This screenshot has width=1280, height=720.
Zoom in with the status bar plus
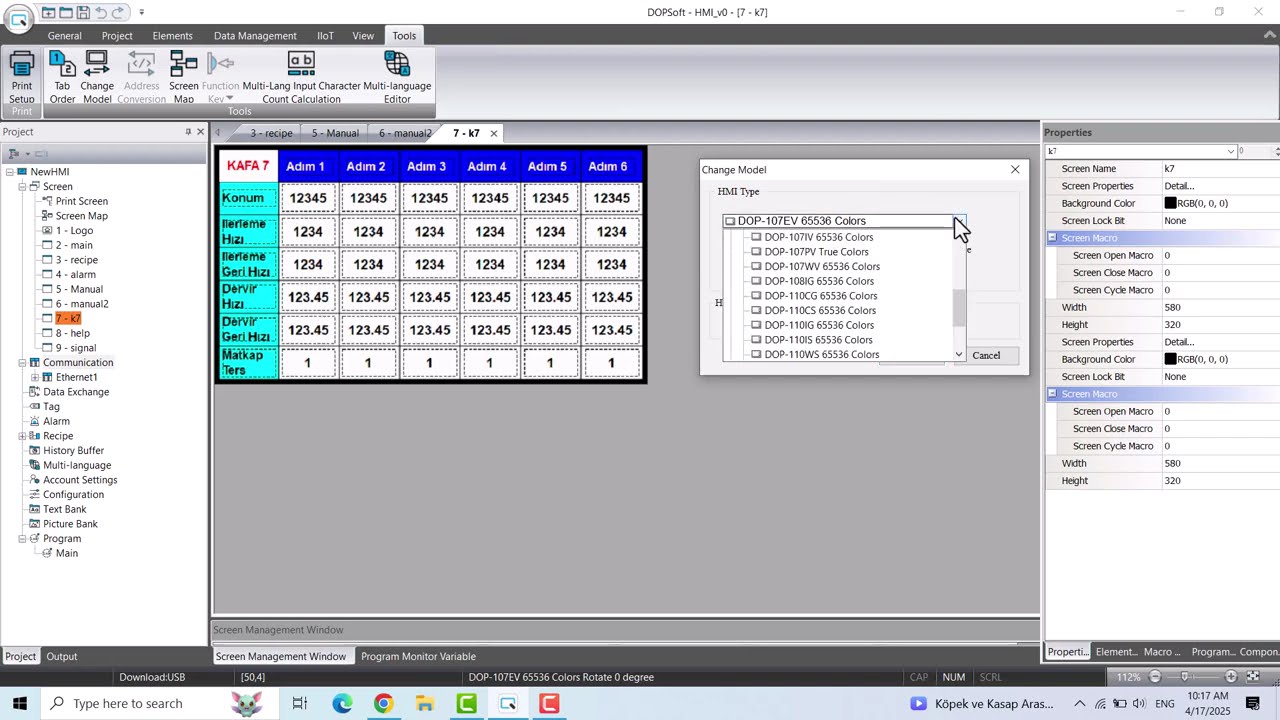coord(1231,677)
